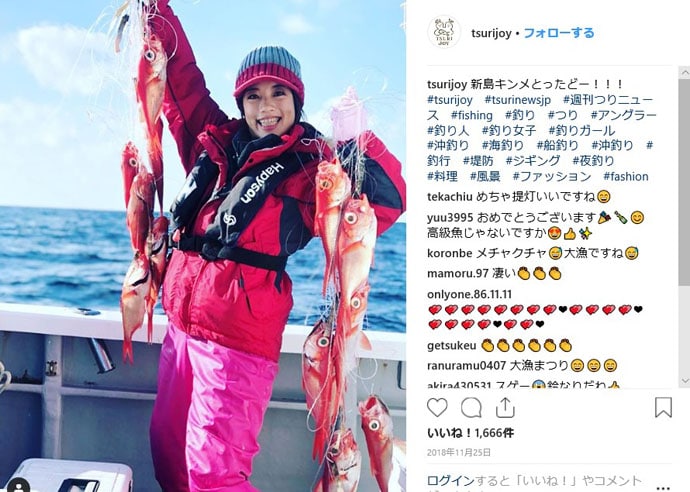This screenshot has width=690, height=492.
Task: Save the post with the bookmark icon
Action: (663, 407)
